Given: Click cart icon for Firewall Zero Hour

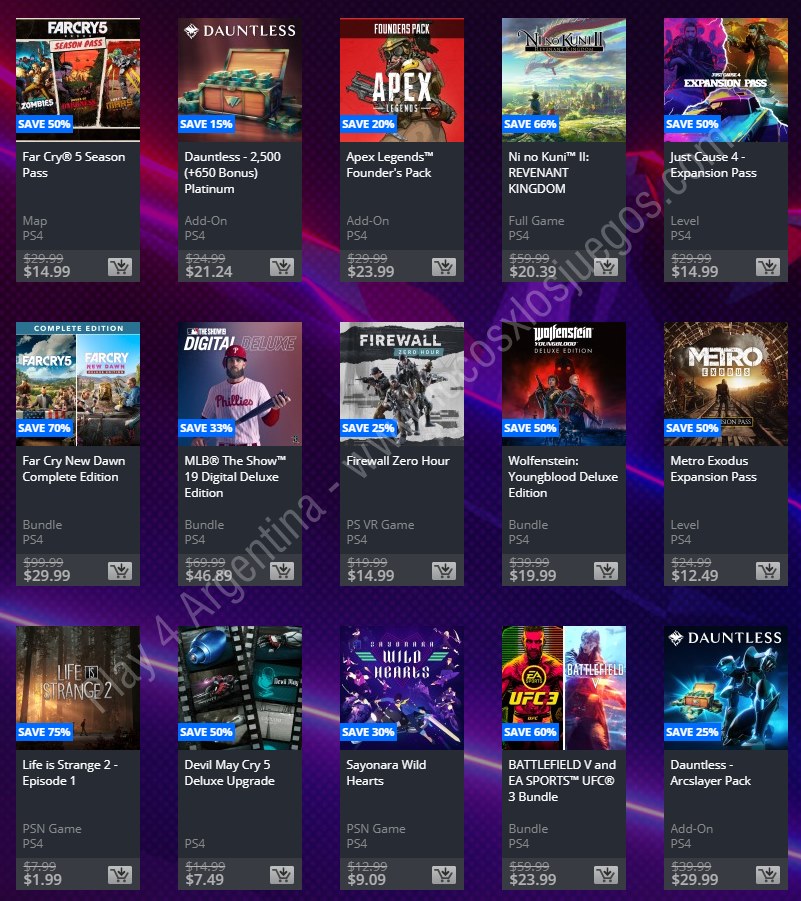Looking at the screenshot, I should tap(444, 571).
